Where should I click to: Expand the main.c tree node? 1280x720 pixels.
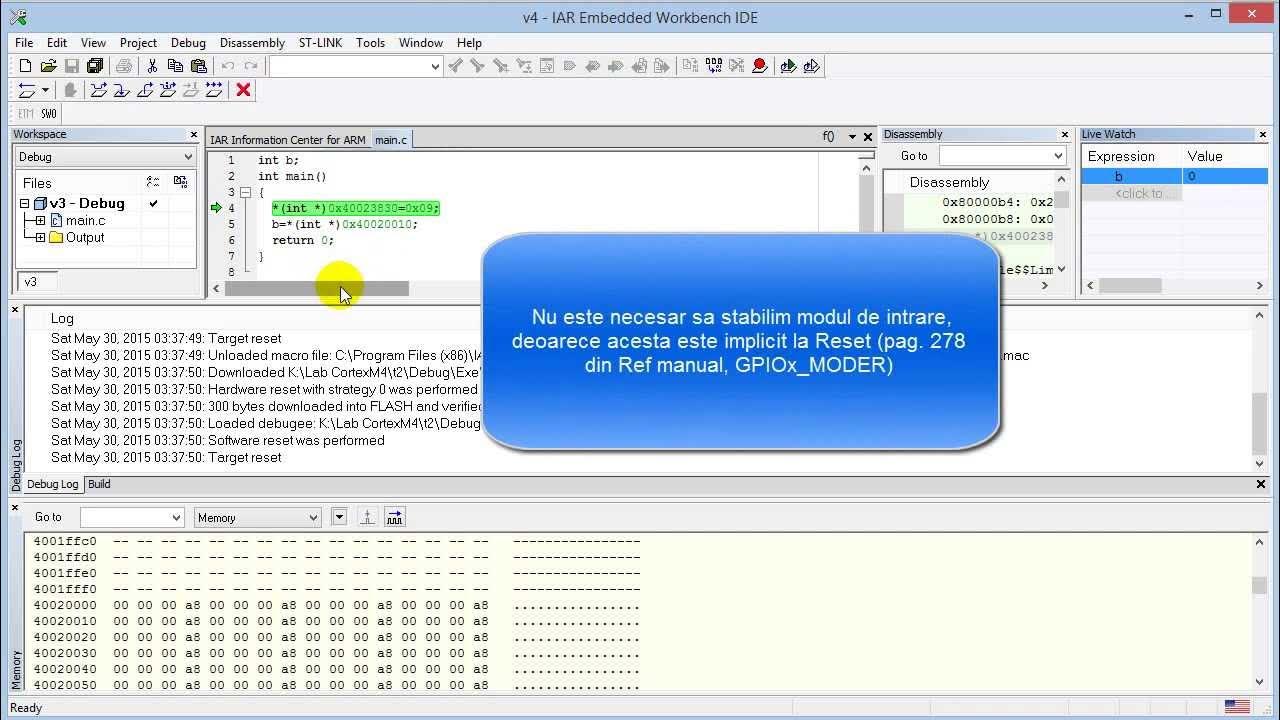click(40, 220)
